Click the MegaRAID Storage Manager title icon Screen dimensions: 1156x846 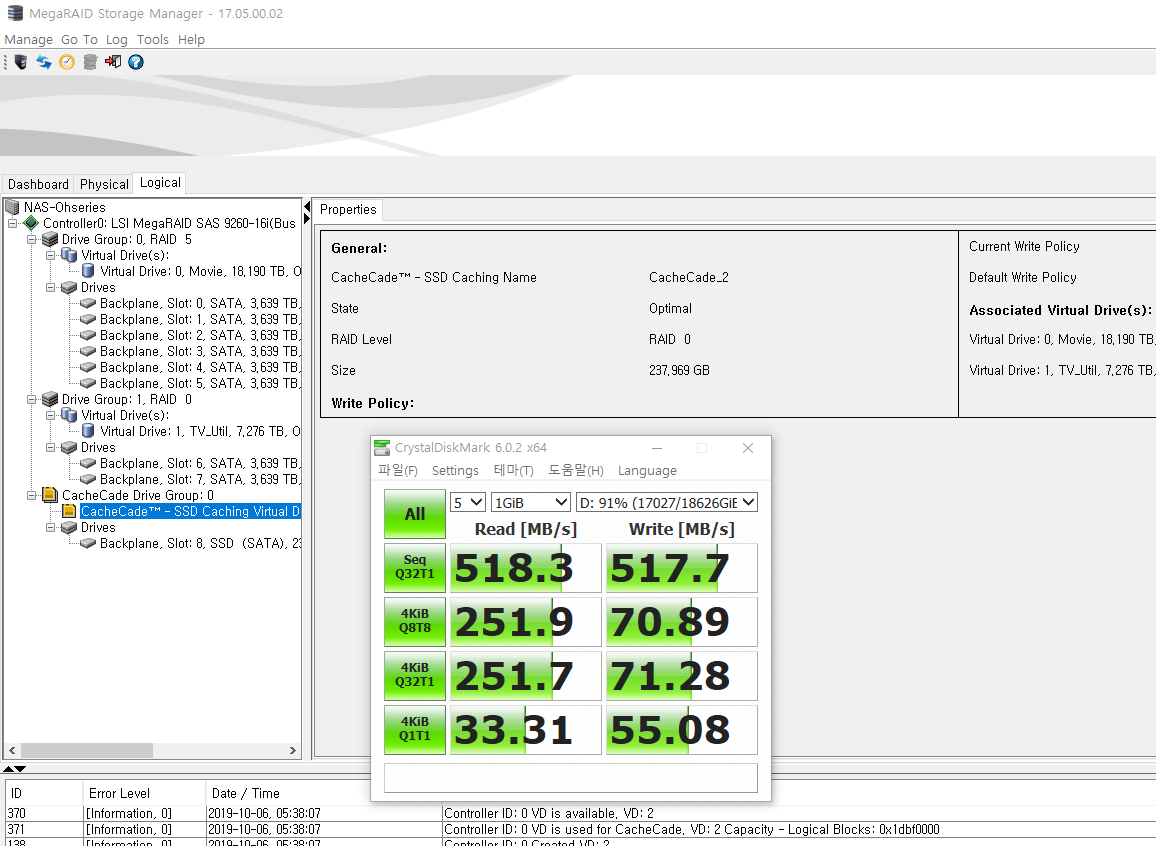[15, 13]
